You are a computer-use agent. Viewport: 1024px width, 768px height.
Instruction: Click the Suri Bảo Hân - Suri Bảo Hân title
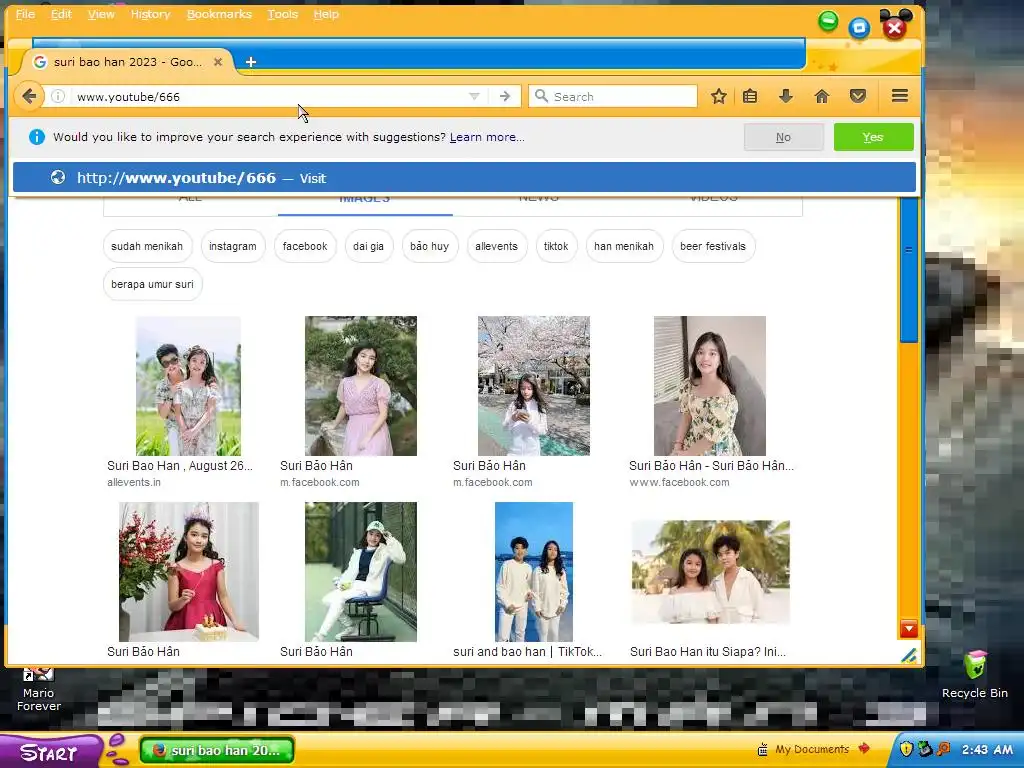[x=711, y=466]
